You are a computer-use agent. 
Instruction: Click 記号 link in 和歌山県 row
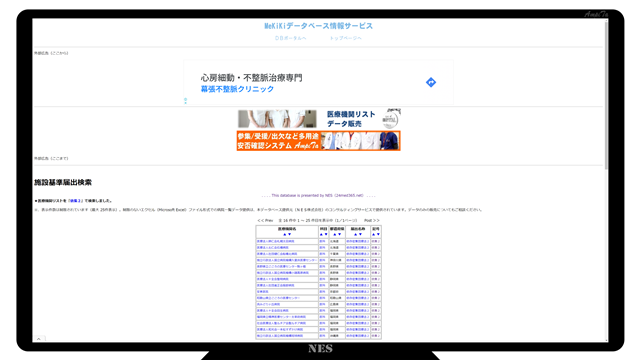point(376,298)
